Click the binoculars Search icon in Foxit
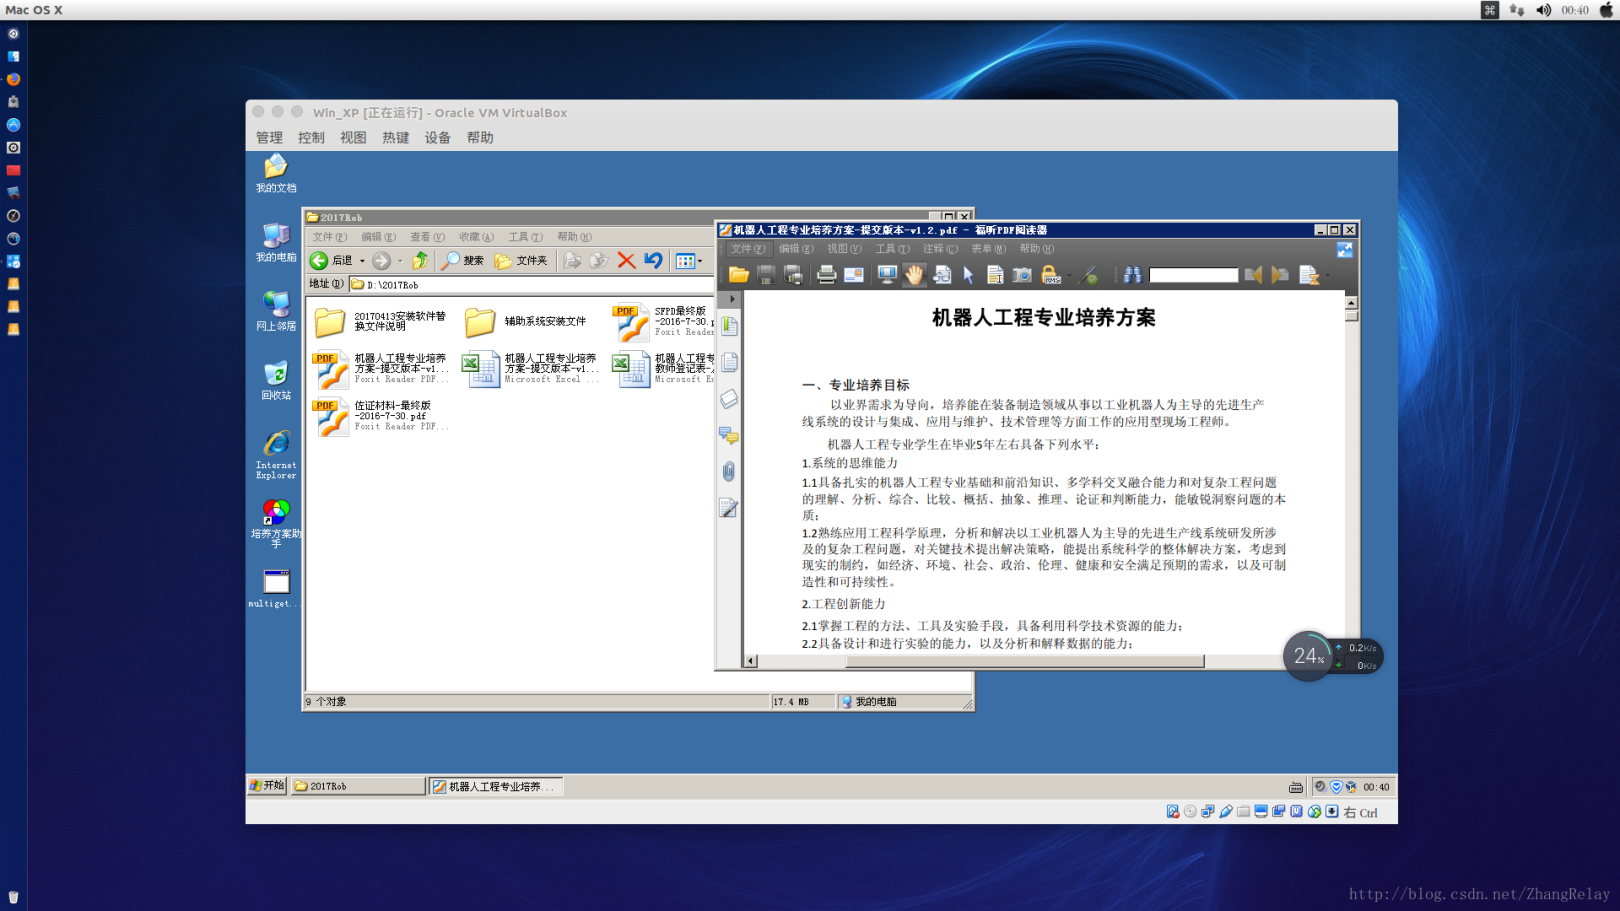The width and height of the screenshot is (1620, 911). (1132, 274)
